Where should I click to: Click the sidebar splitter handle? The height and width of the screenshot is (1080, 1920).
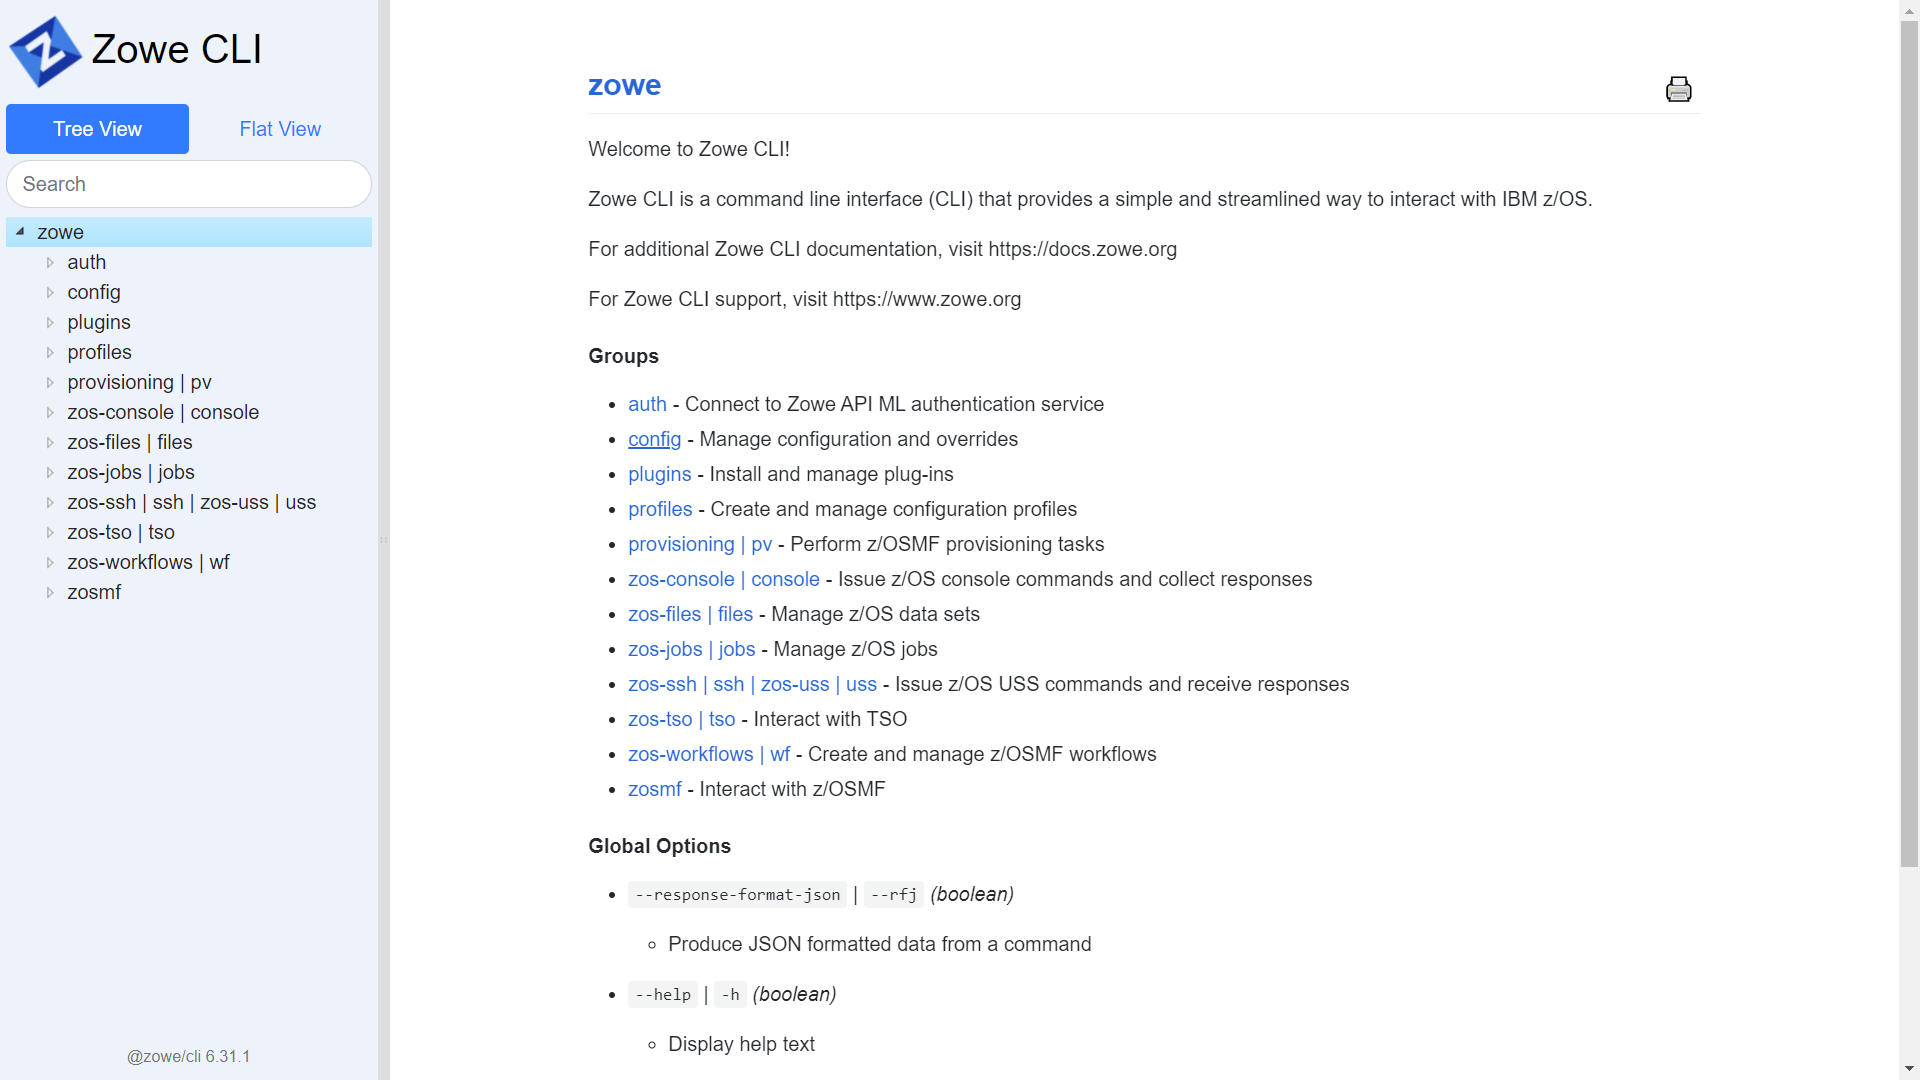(x=383, y=540)
